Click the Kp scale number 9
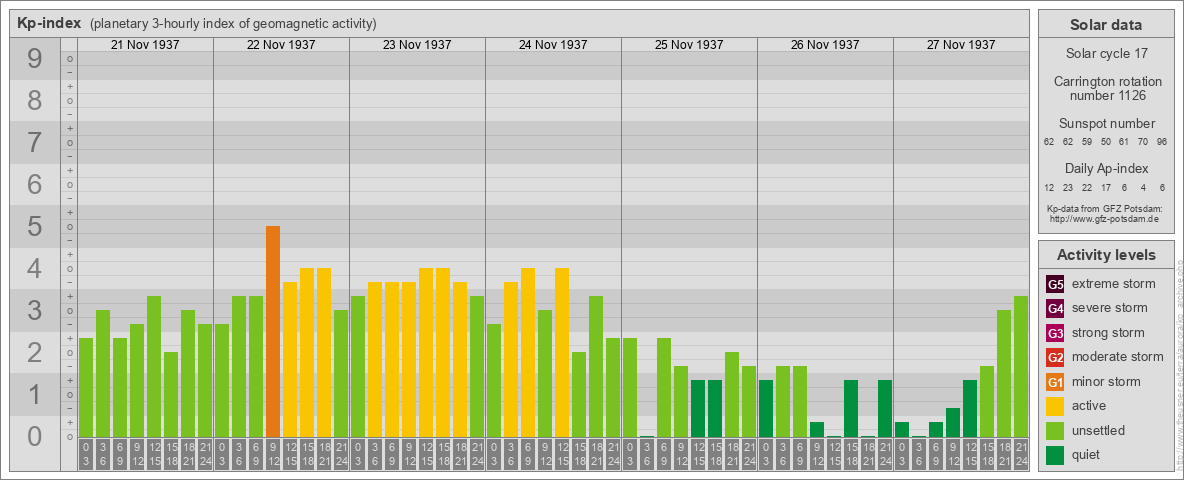The image size is (1184, 480). (35, 59)
